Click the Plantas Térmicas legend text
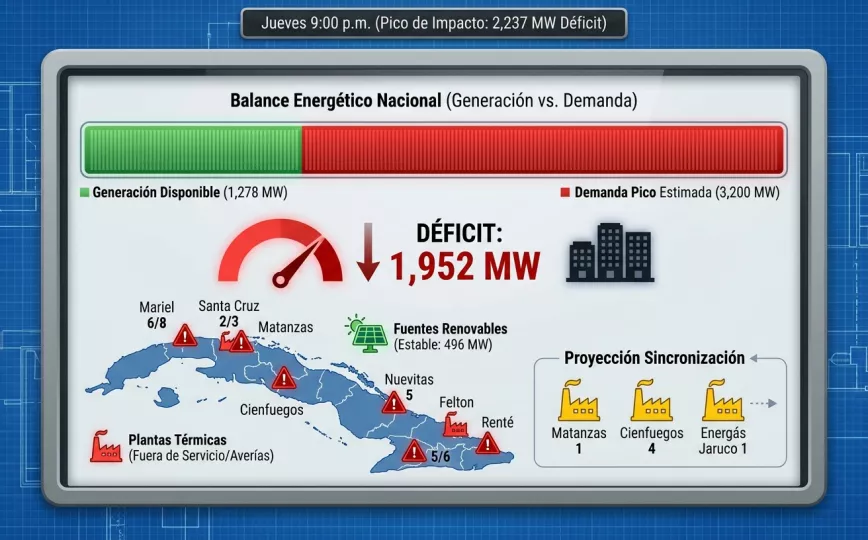This screenshot has width=868, height=540. [x=177, y=440]
